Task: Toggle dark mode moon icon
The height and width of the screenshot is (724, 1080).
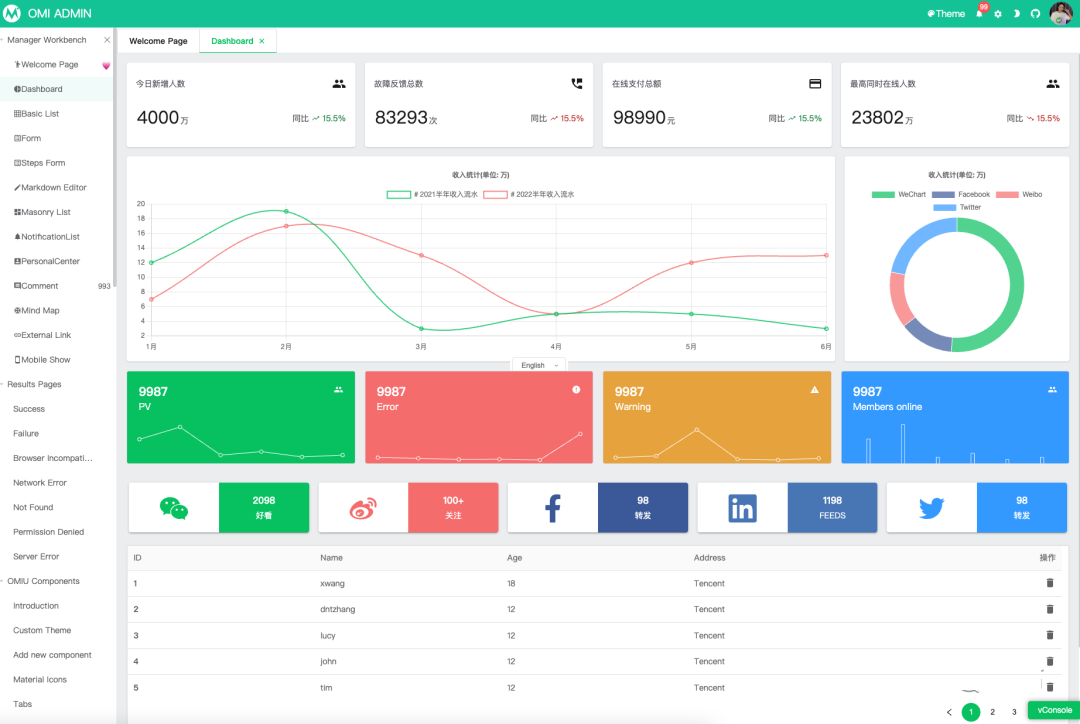Action: coord(1017,14)
